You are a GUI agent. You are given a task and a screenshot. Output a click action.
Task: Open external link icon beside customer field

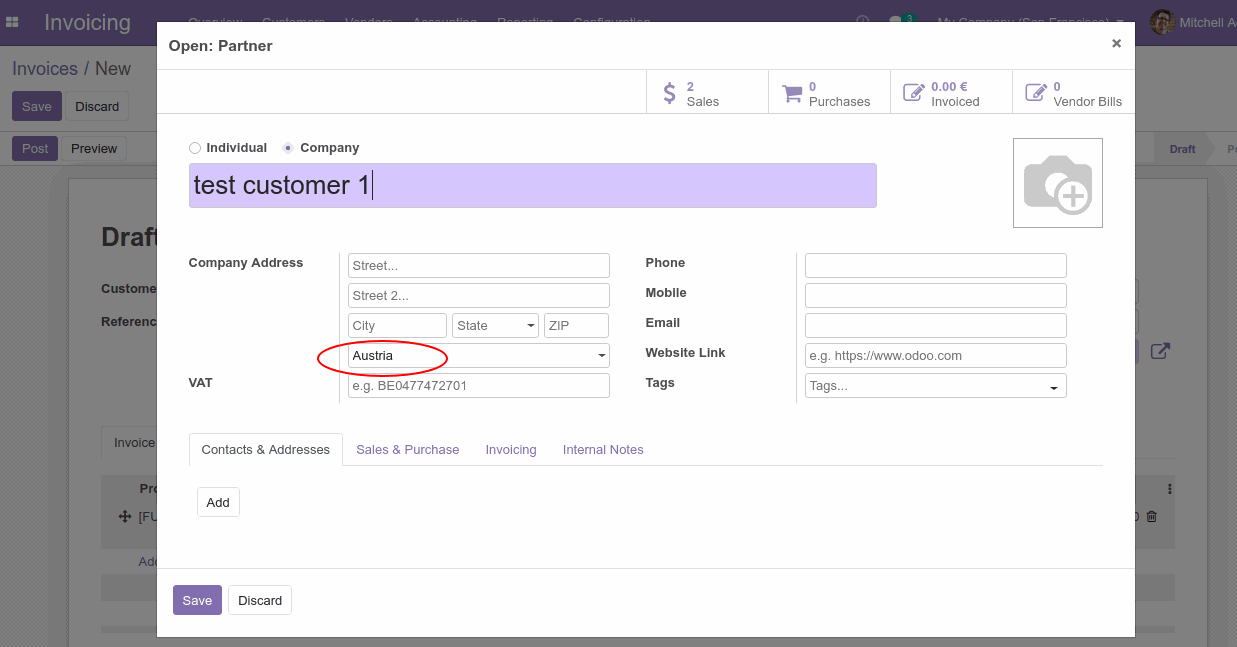1160,352
